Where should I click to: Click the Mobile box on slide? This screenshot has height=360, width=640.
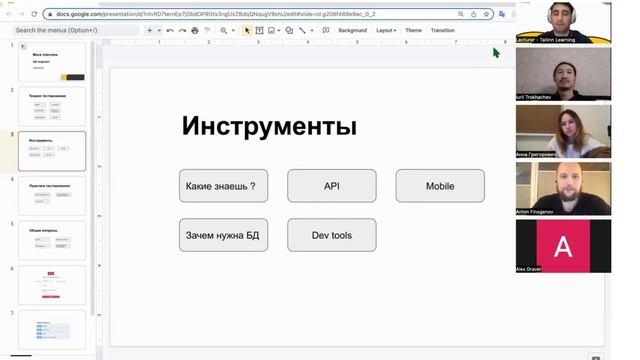440,186
